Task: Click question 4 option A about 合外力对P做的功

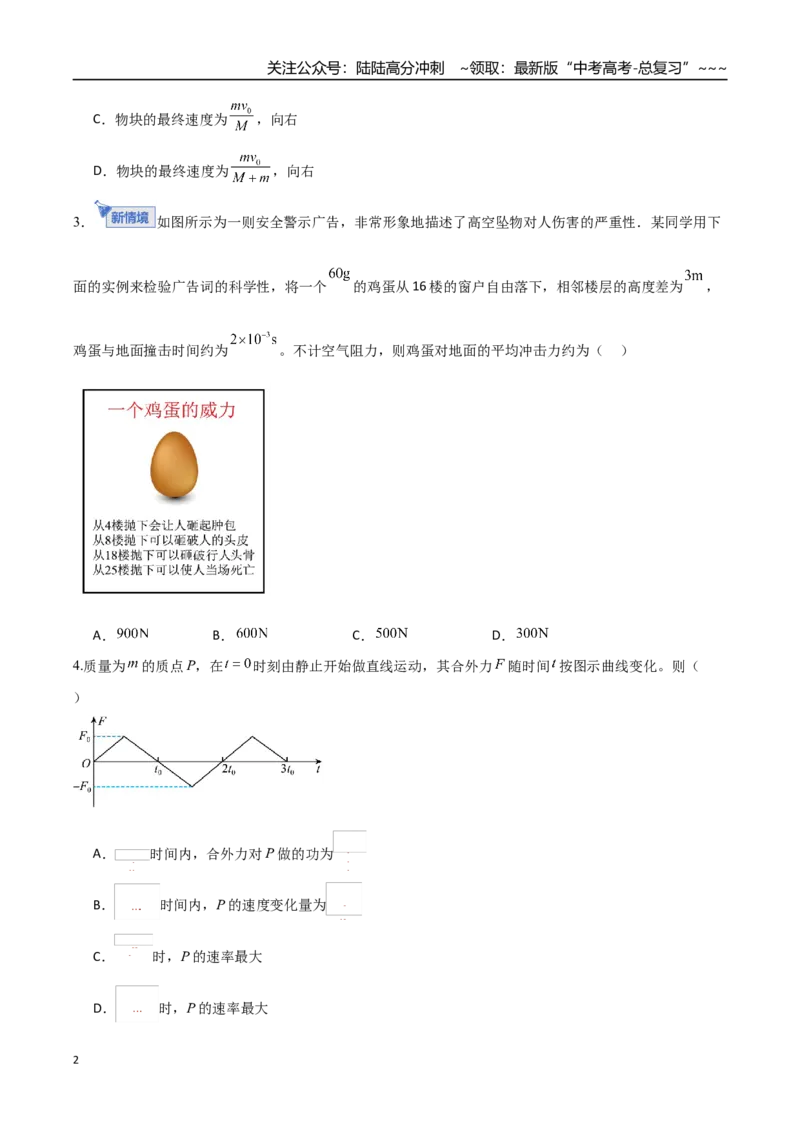Action: coord(230,853)
